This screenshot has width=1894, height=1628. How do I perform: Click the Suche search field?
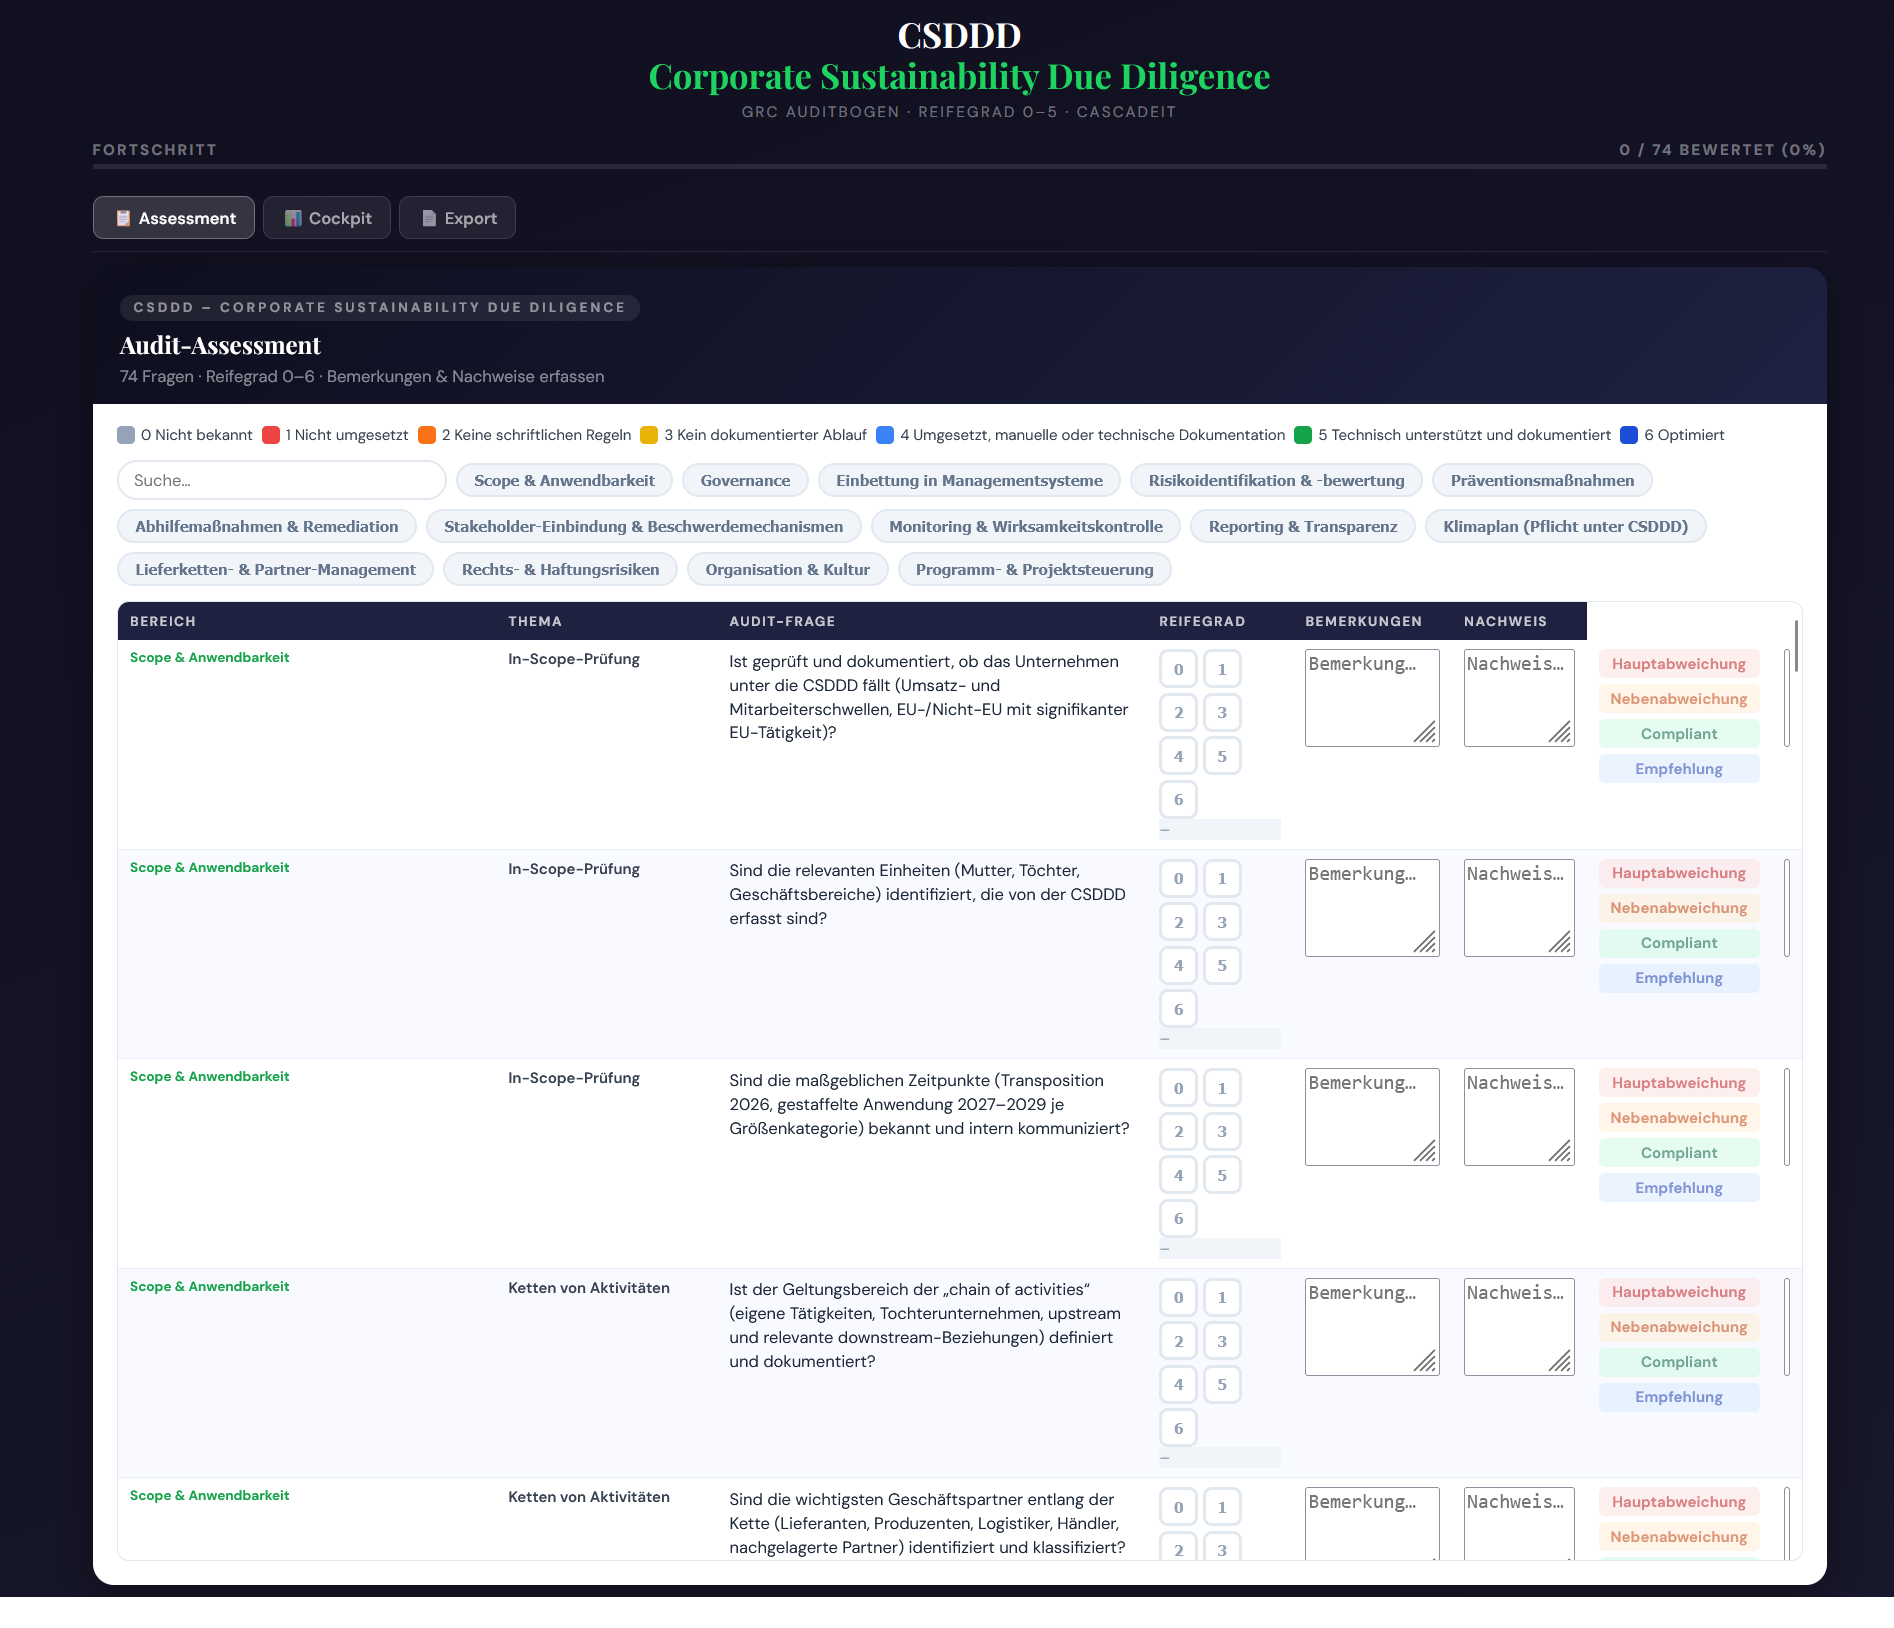click(x=282, y=480)
